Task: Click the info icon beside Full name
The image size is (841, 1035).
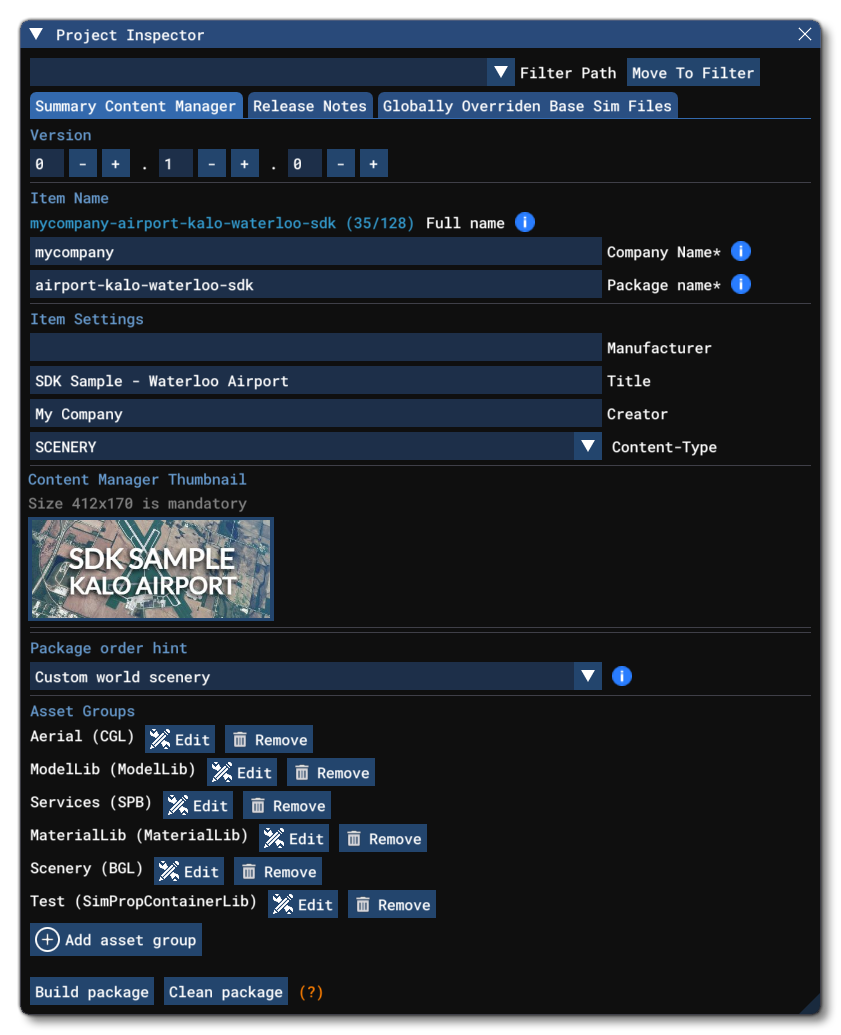Action: pos(524,222)
